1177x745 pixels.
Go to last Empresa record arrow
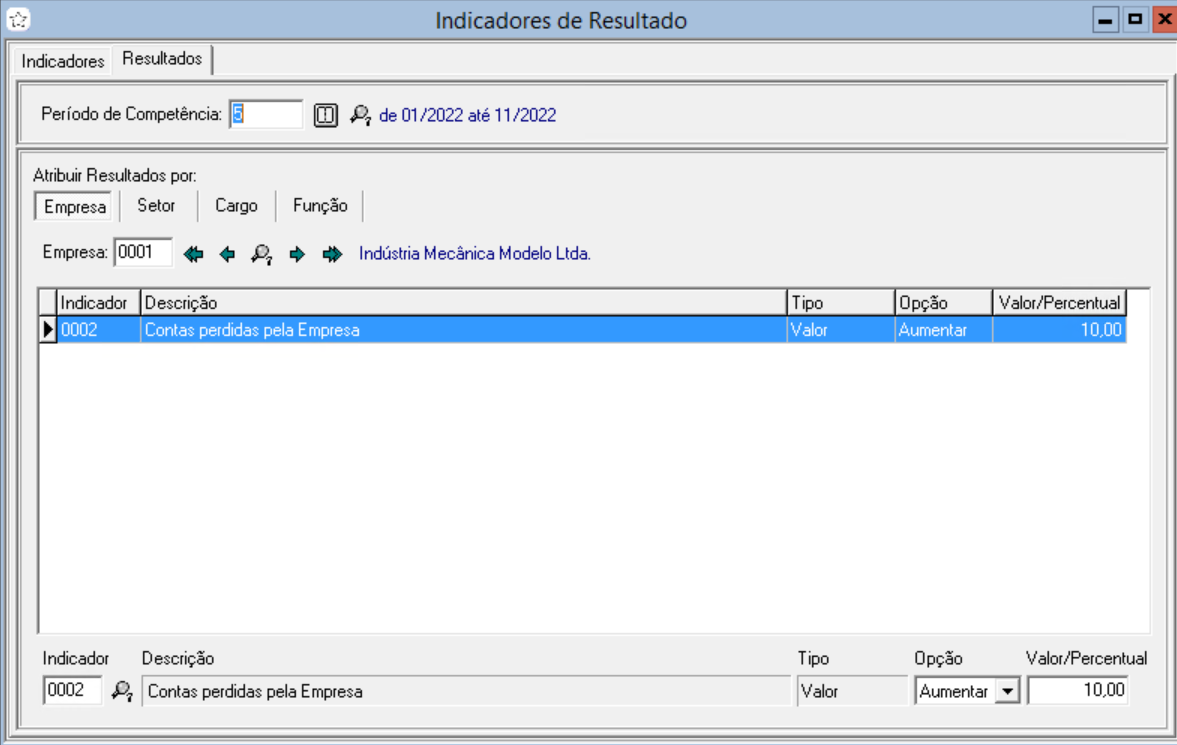pyautogui.click(x=332, y=255)
